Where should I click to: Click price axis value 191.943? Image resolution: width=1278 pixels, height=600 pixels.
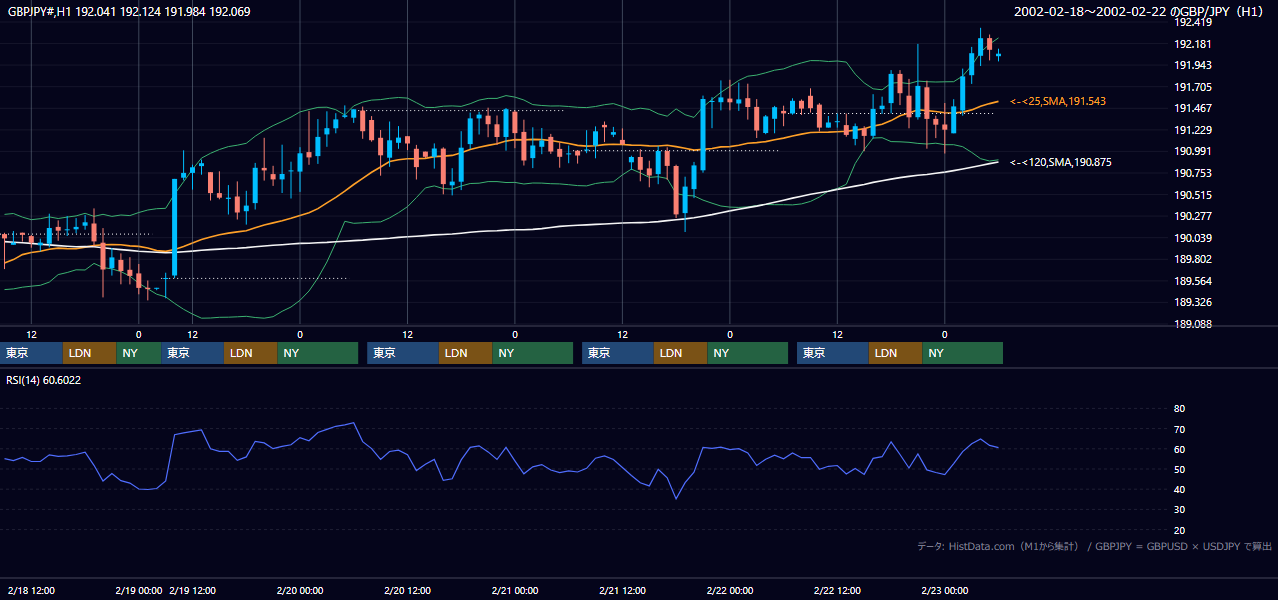point(1192,65)
